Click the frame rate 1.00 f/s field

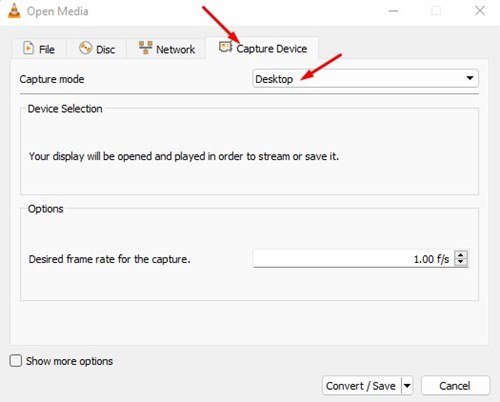tap(353, 258)
